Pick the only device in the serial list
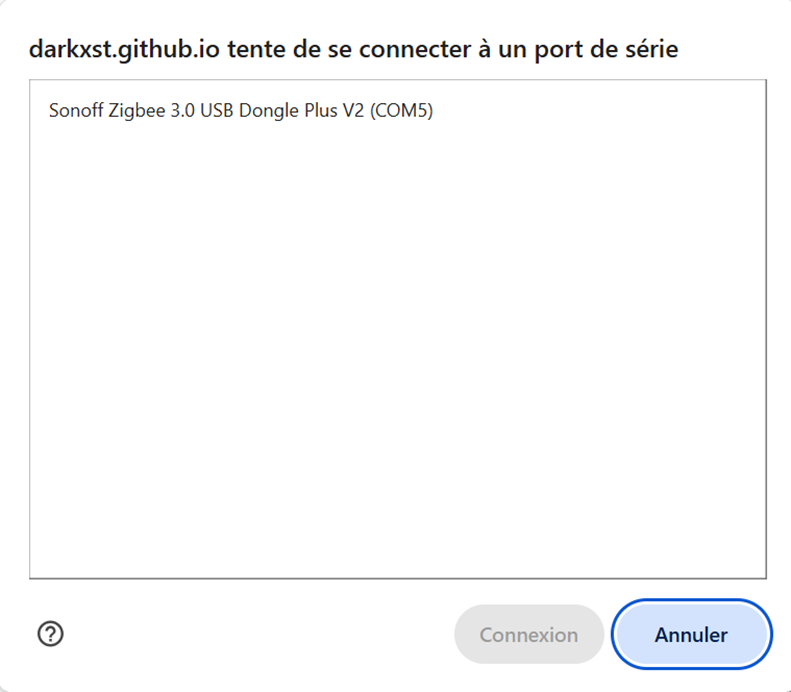This screenshot has width=791, height=692. 398,110
